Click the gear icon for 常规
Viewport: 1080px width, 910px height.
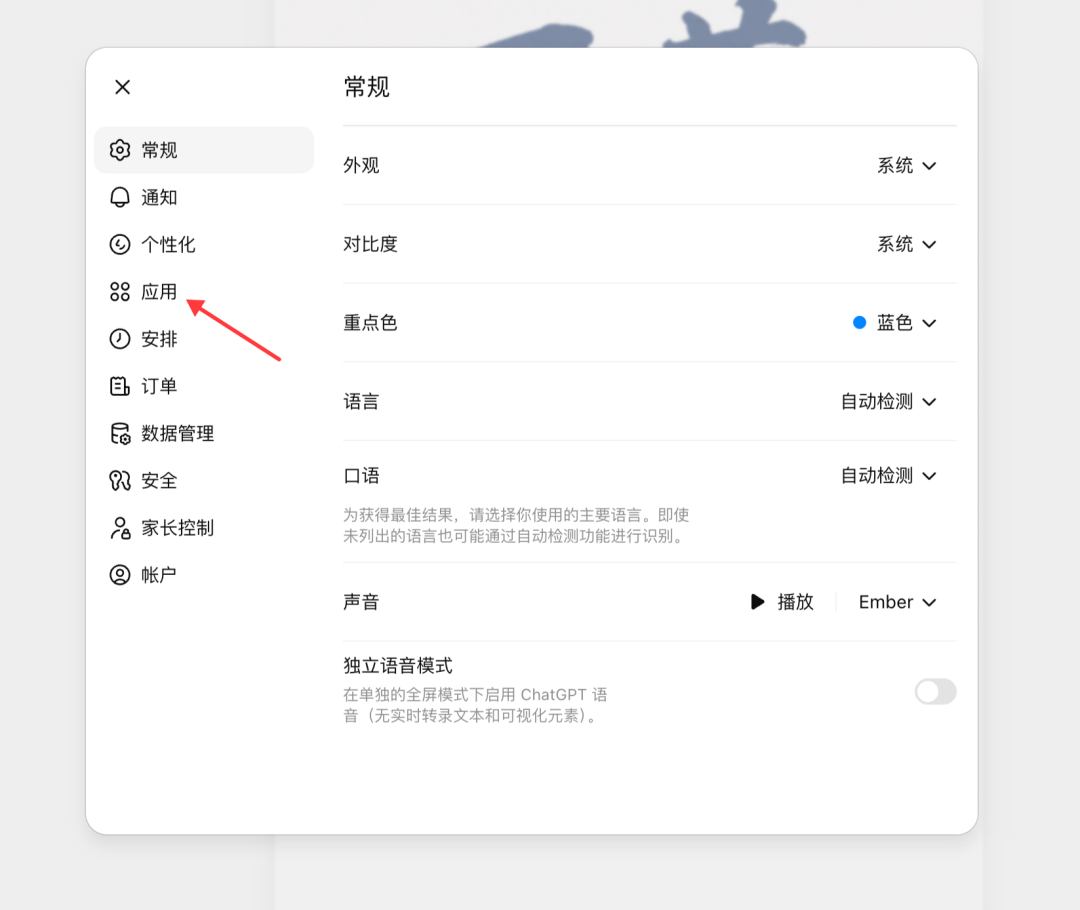pyautogui.click(x=120, y=150)
